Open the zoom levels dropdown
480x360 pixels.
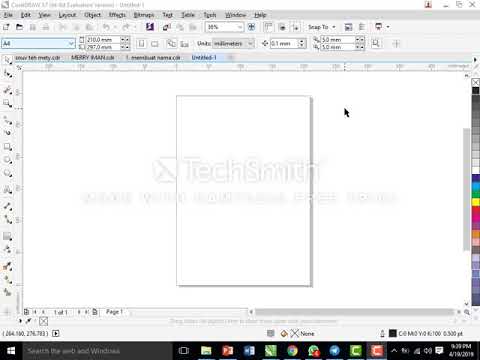(240, 27)
